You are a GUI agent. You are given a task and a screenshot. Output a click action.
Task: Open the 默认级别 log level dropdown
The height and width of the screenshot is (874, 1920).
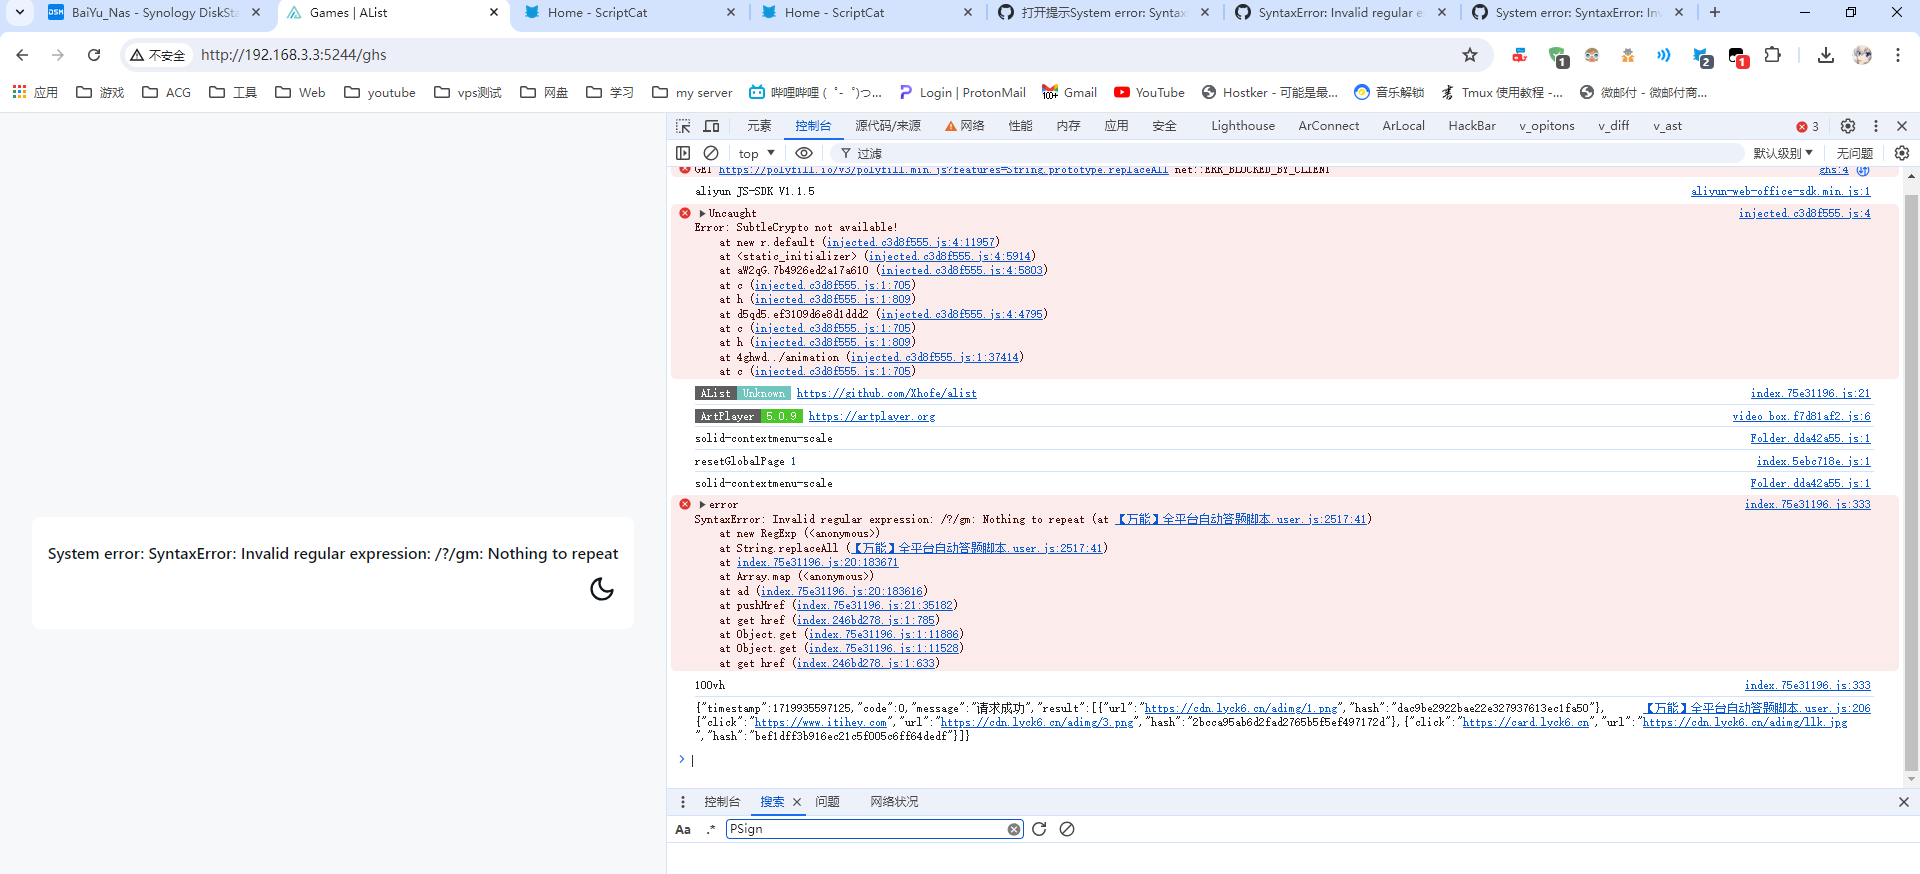tap(1782, 153)
